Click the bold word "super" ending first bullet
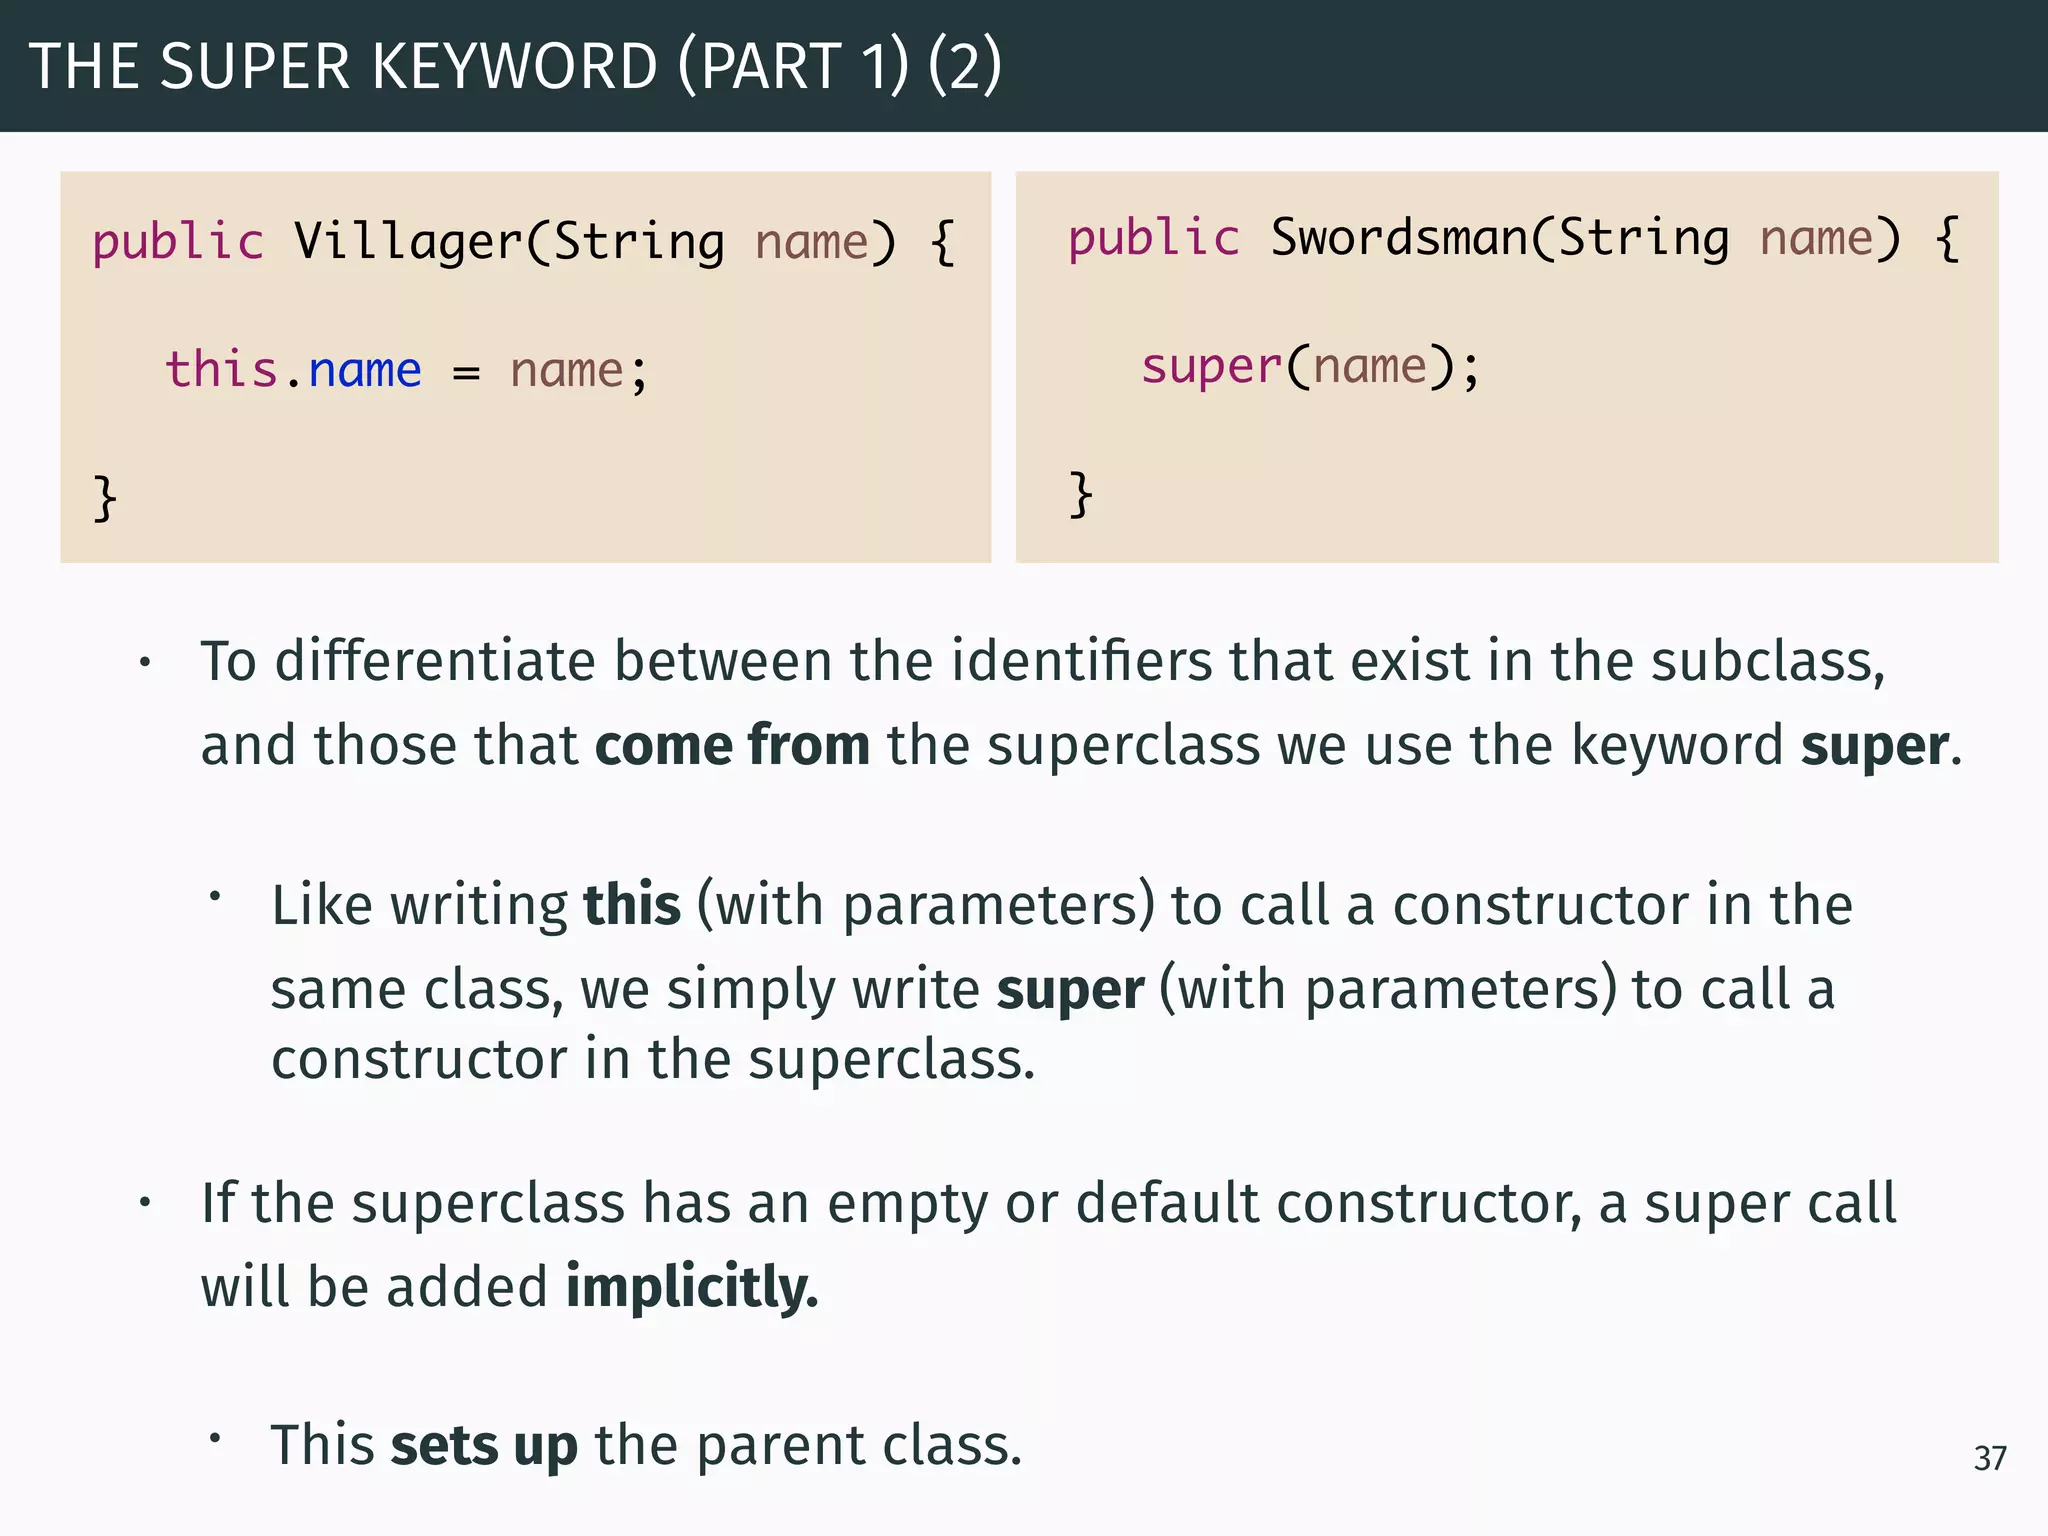The width and height of the screenshot is (2048, 1536). (1874, 745)
